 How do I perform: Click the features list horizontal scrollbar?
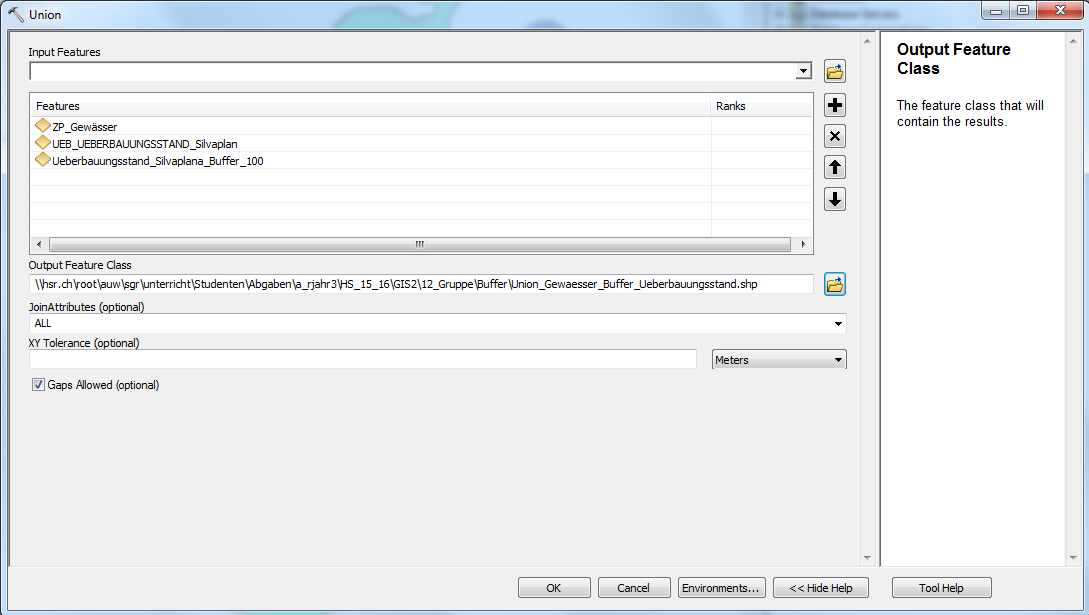tap(420, 244)
